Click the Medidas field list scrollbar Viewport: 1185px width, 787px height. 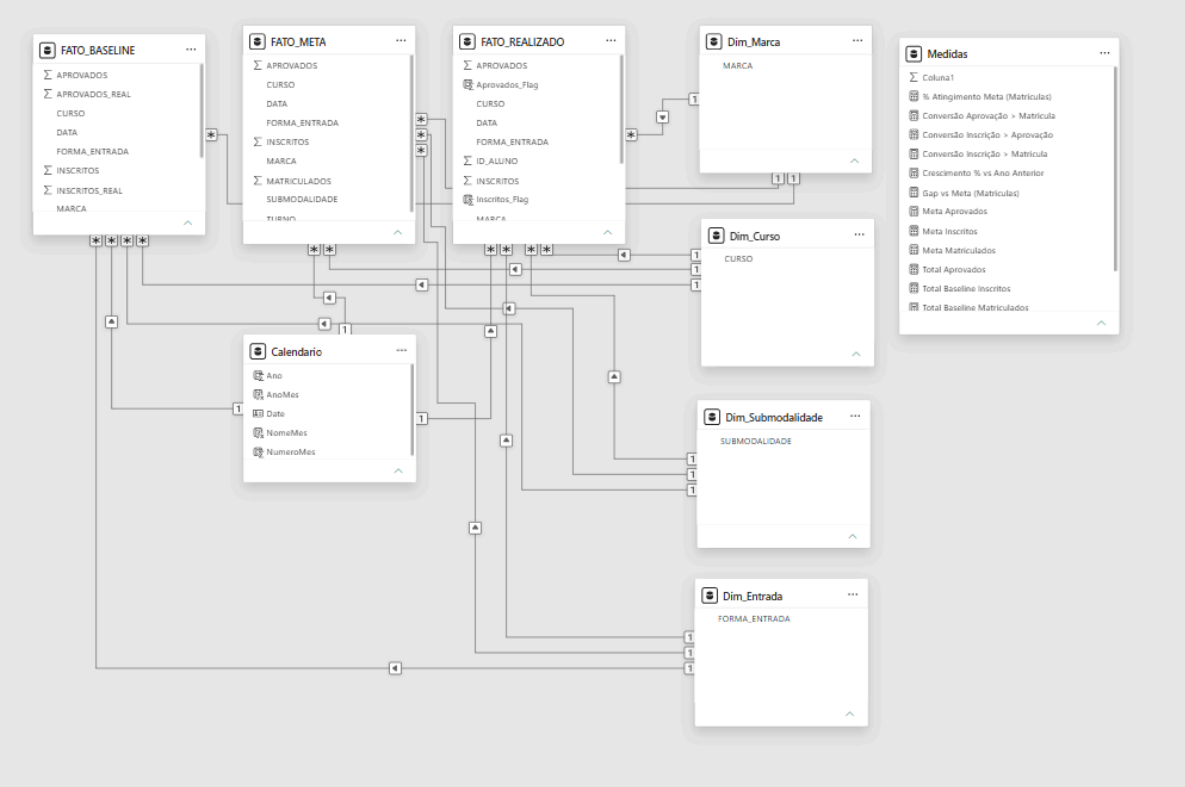[x=1115, y=169]
